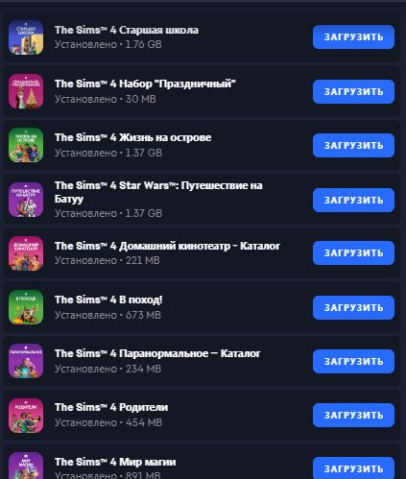Open the Жизнь на острове pack icon
This screenshot has height=479, width=406.
26,145
